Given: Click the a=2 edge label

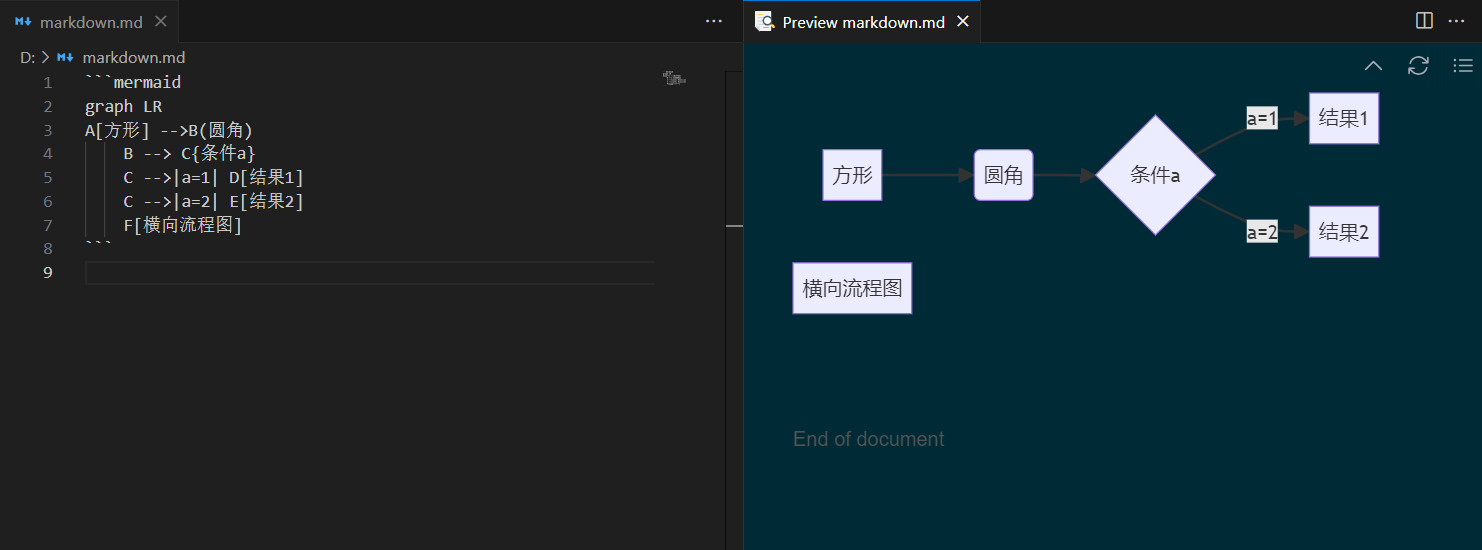Looking at the screenshot, I should 1262,232.
